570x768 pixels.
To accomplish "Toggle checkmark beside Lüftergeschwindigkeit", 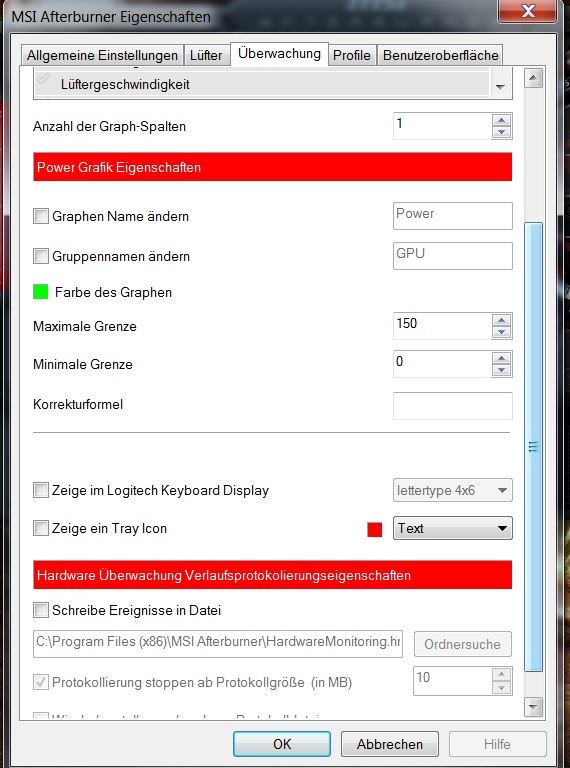I will pyautogui.click(x=45, y=80).
